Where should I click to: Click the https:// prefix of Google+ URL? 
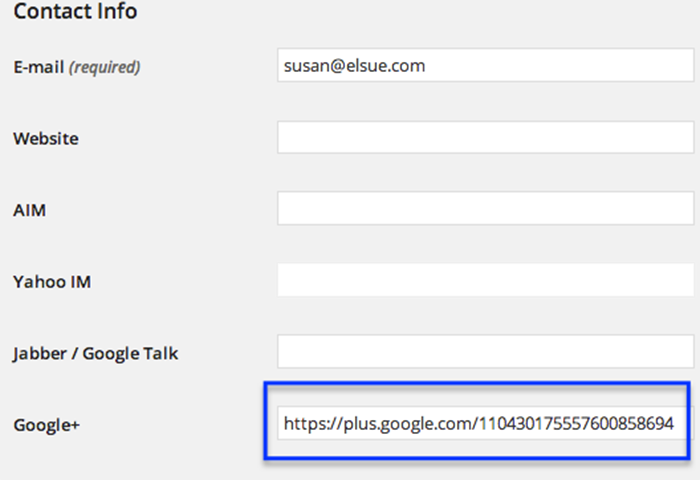[312, 423]
